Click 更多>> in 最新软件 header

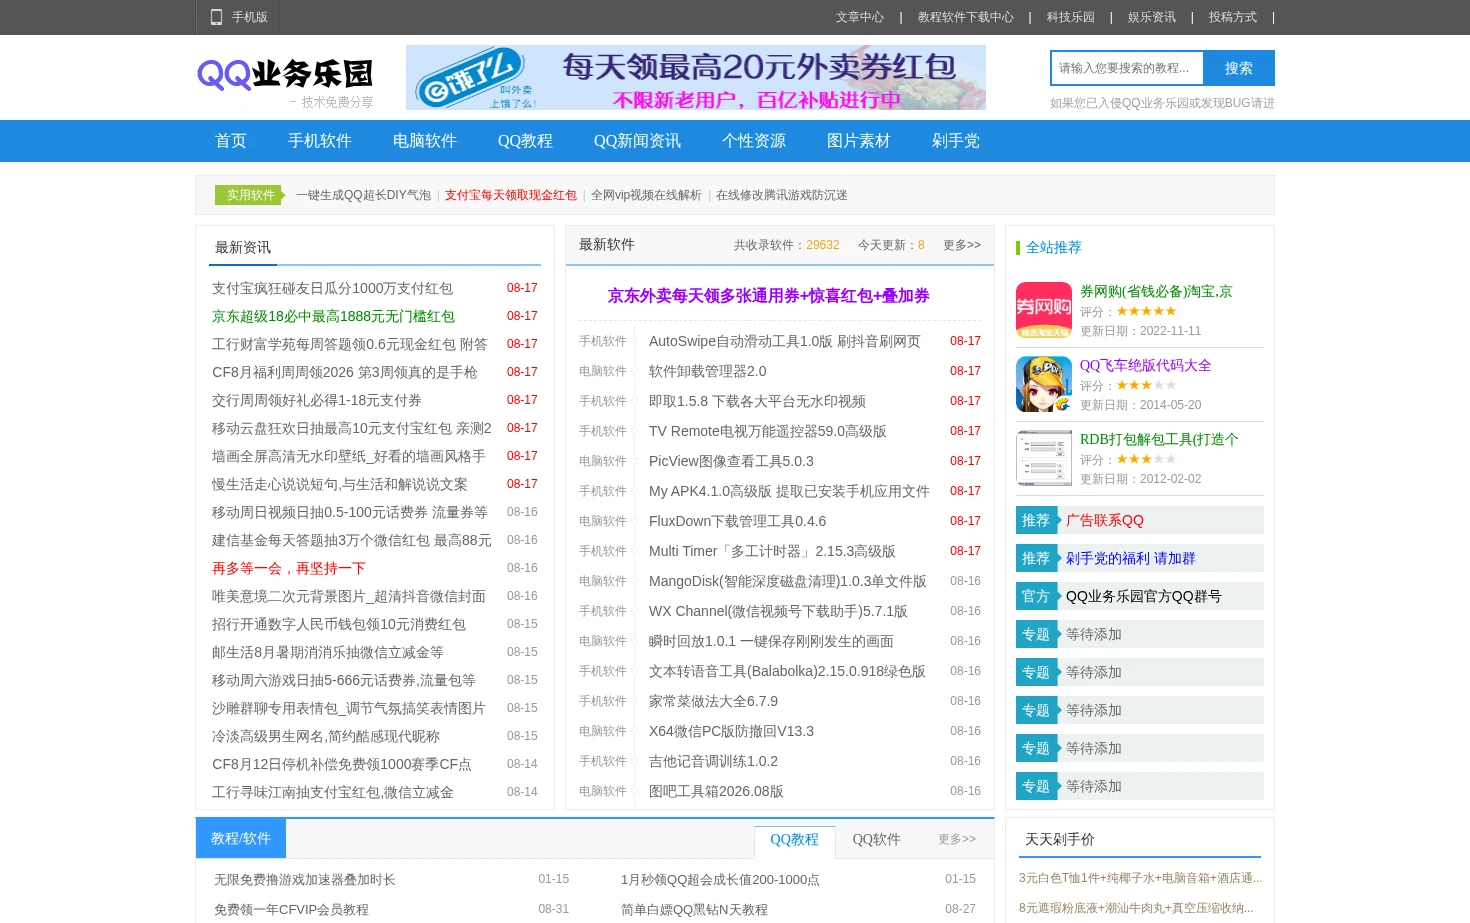[962, 245]
